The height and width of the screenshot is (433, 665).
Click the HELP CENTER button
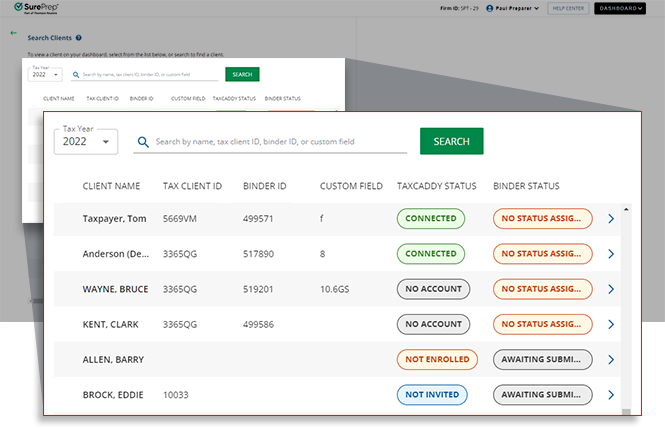[x=568, y=8]
